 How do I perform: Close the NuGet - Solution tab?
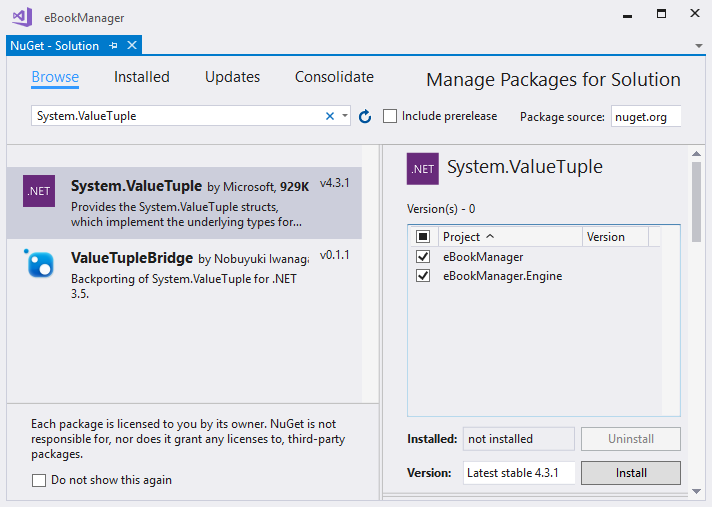click(132, 45)
